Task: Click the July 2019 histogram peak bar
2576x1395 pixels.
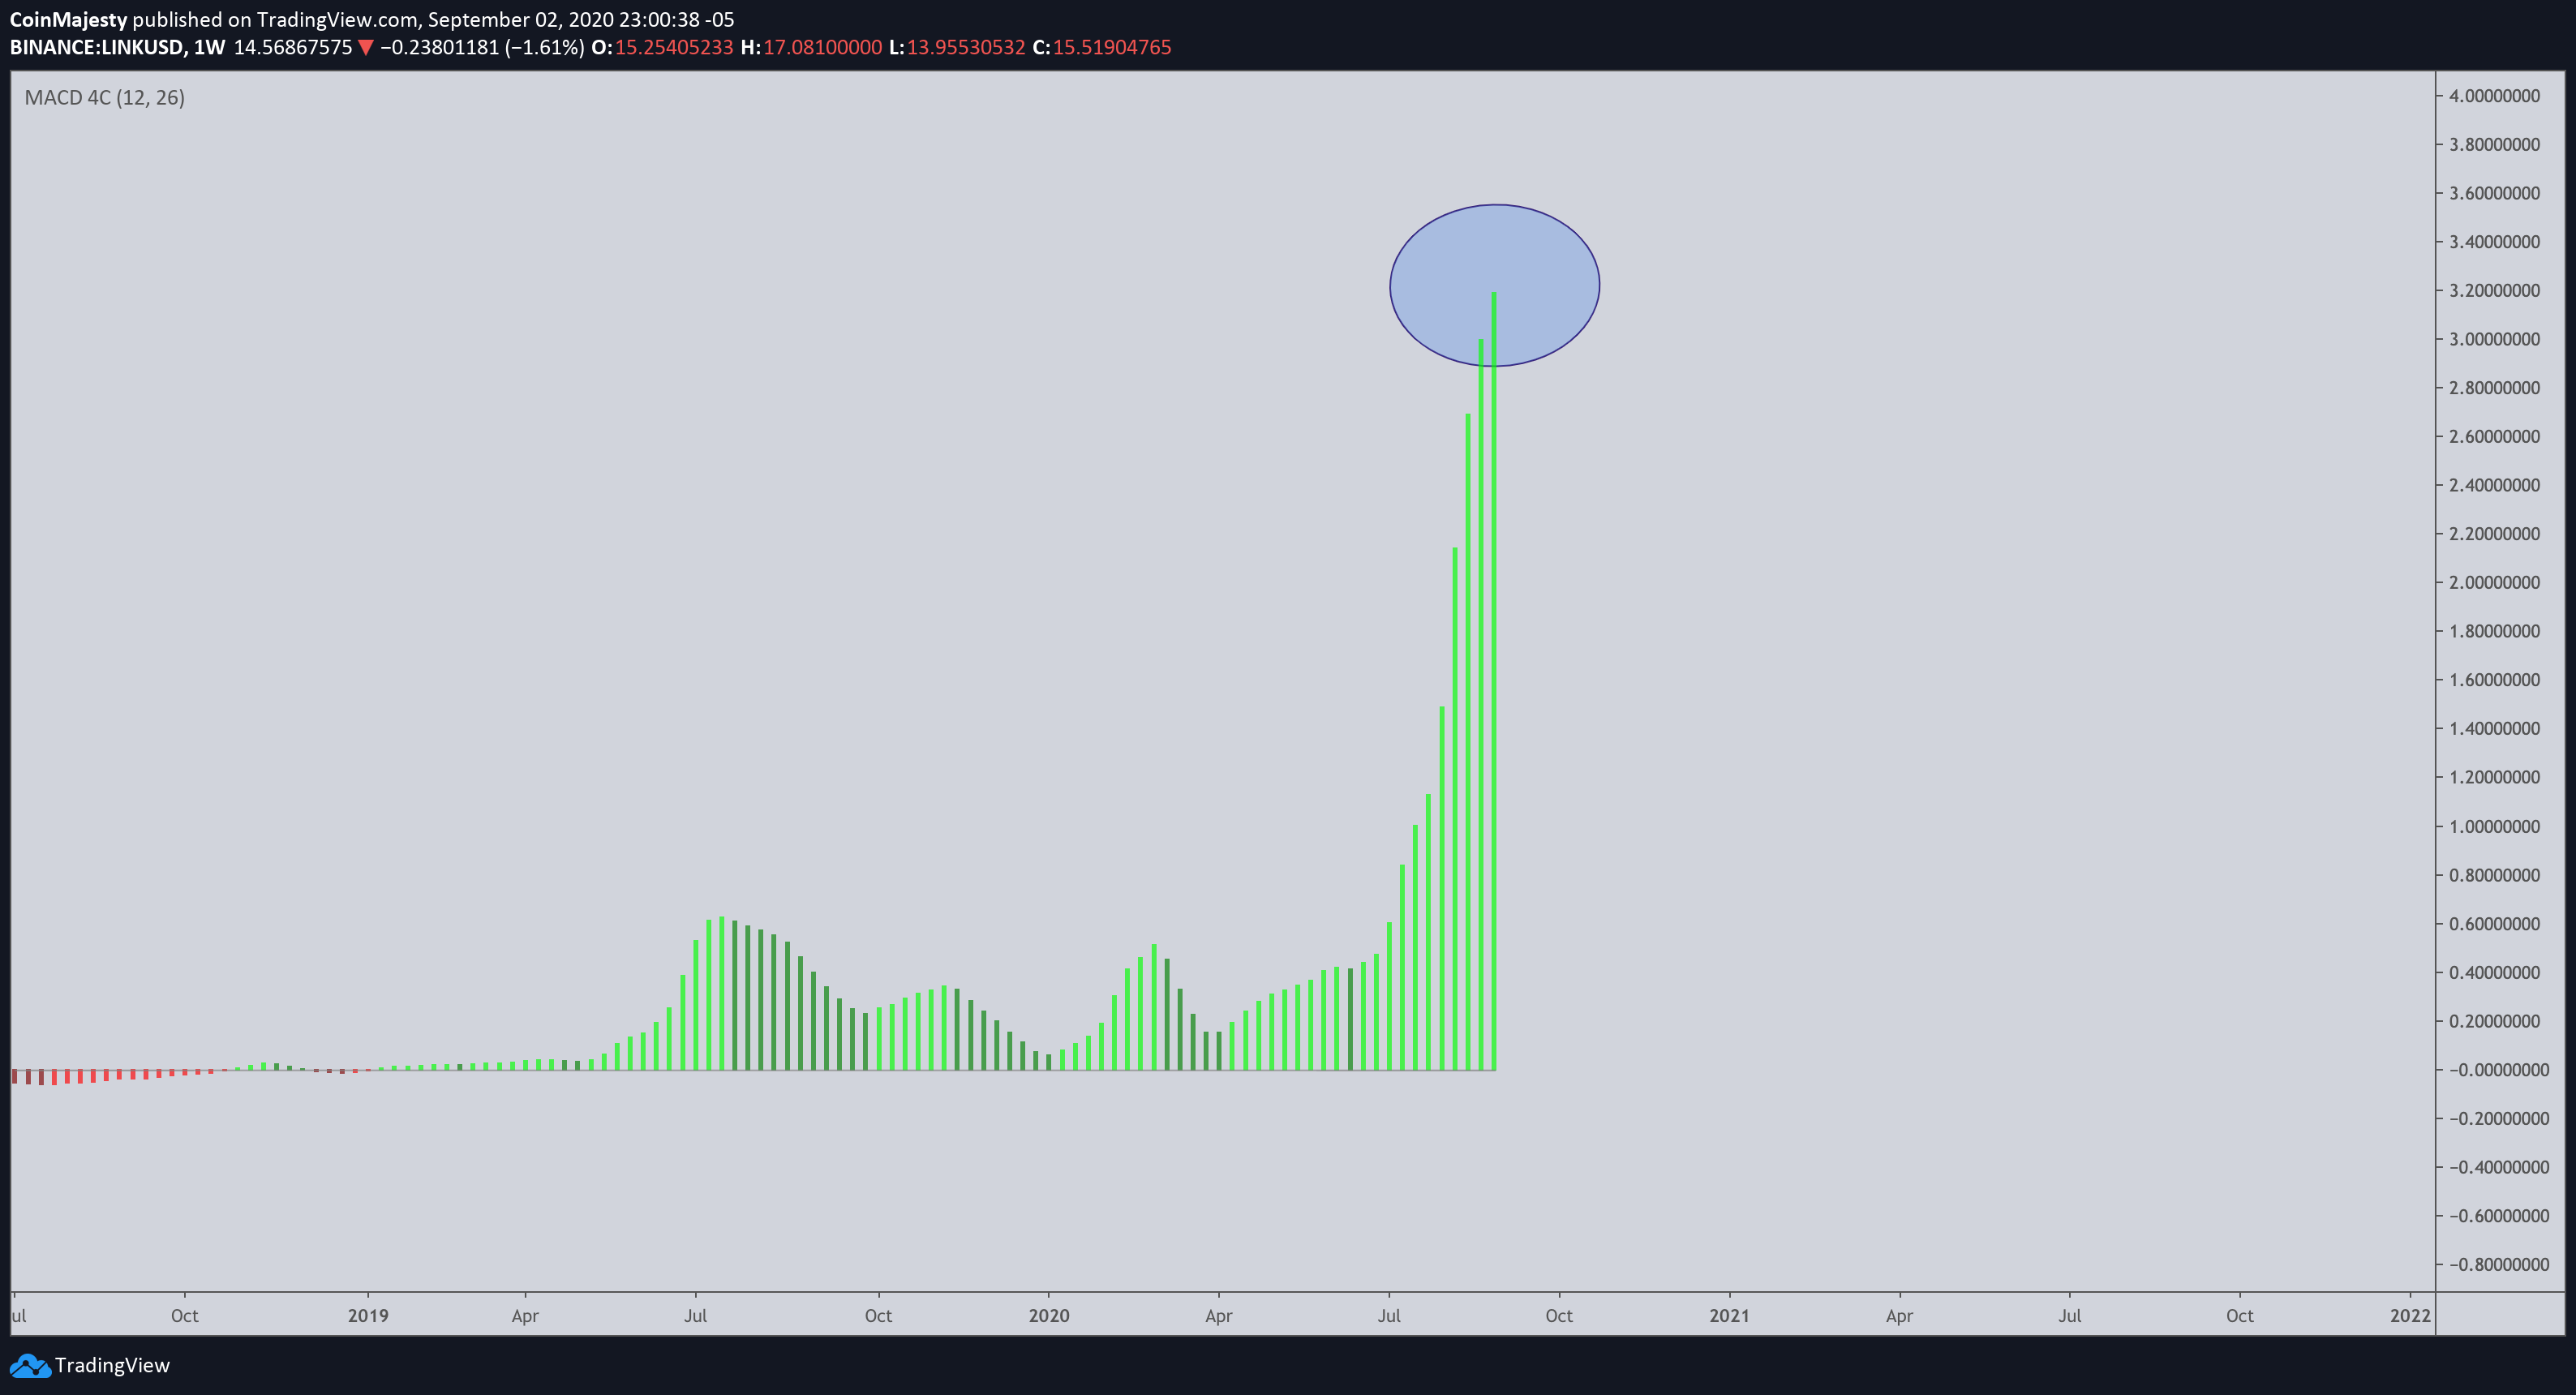Action: pos(721,993)
